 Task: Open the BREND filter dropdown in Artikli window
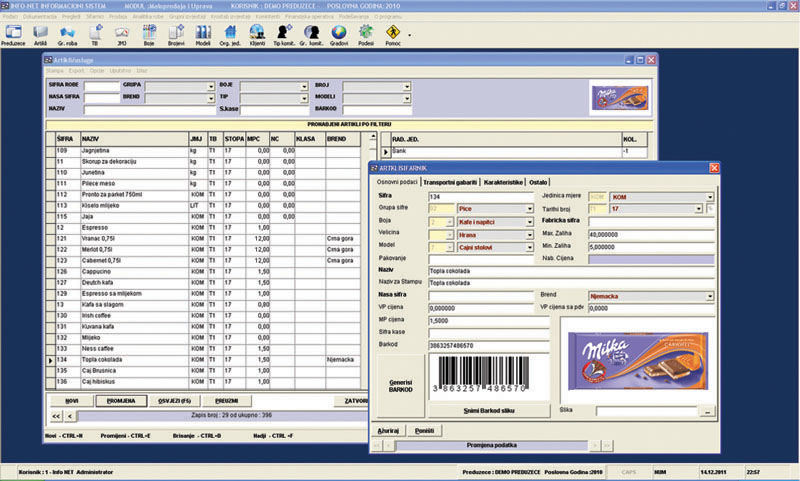[211, 98]
